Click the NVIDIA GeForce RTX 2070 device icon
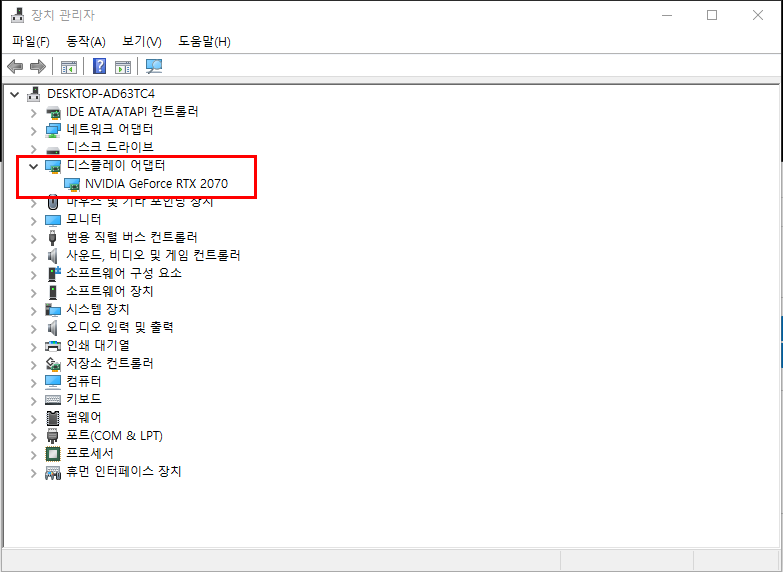Image resolution: width=783 pixels, height=572 pixels. tap(72, 184)
